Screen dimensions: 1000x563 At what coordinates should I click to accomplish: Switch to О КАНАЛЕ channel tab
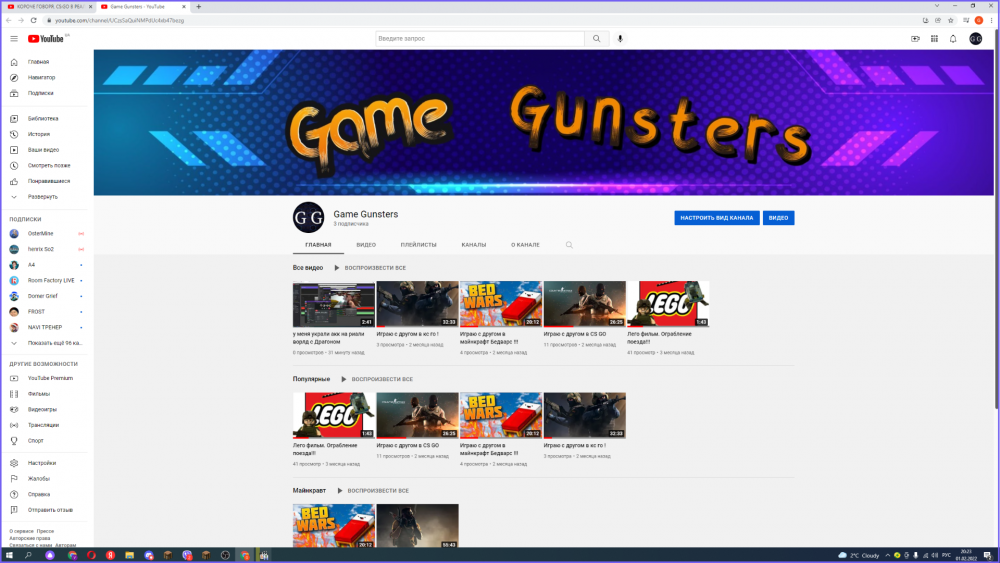click(525, 245)
